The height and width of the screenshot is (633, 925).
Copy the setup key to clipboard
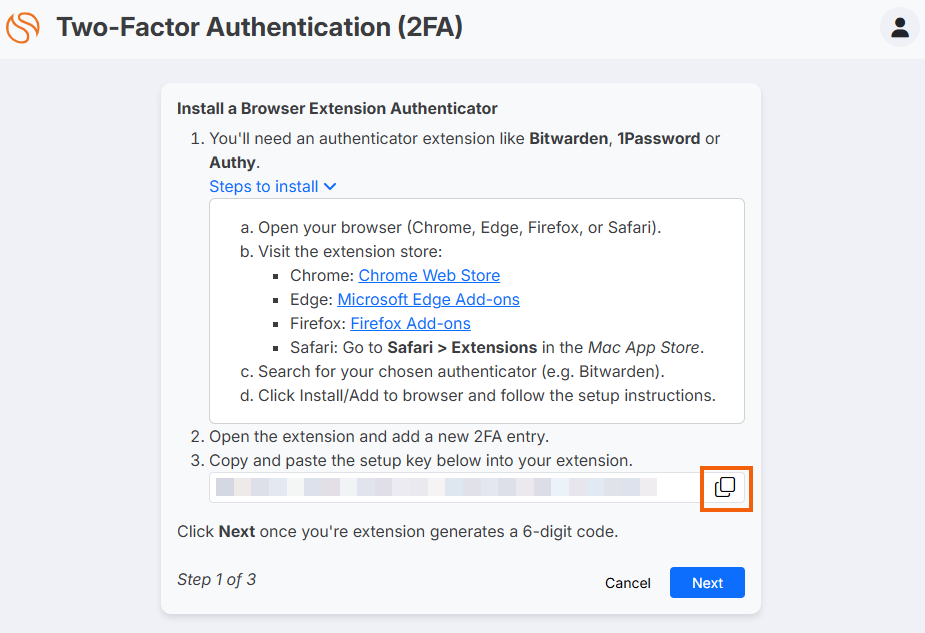725,487
